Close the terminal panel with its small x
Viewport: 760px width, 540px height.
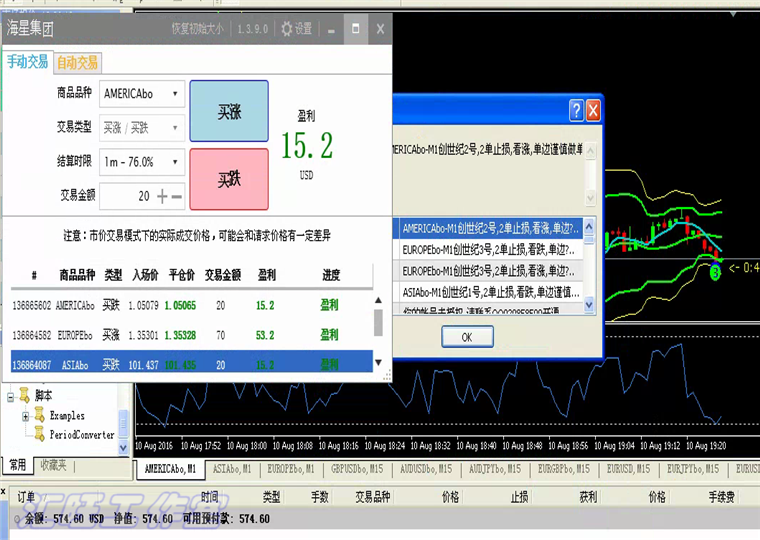pos(3,492)
